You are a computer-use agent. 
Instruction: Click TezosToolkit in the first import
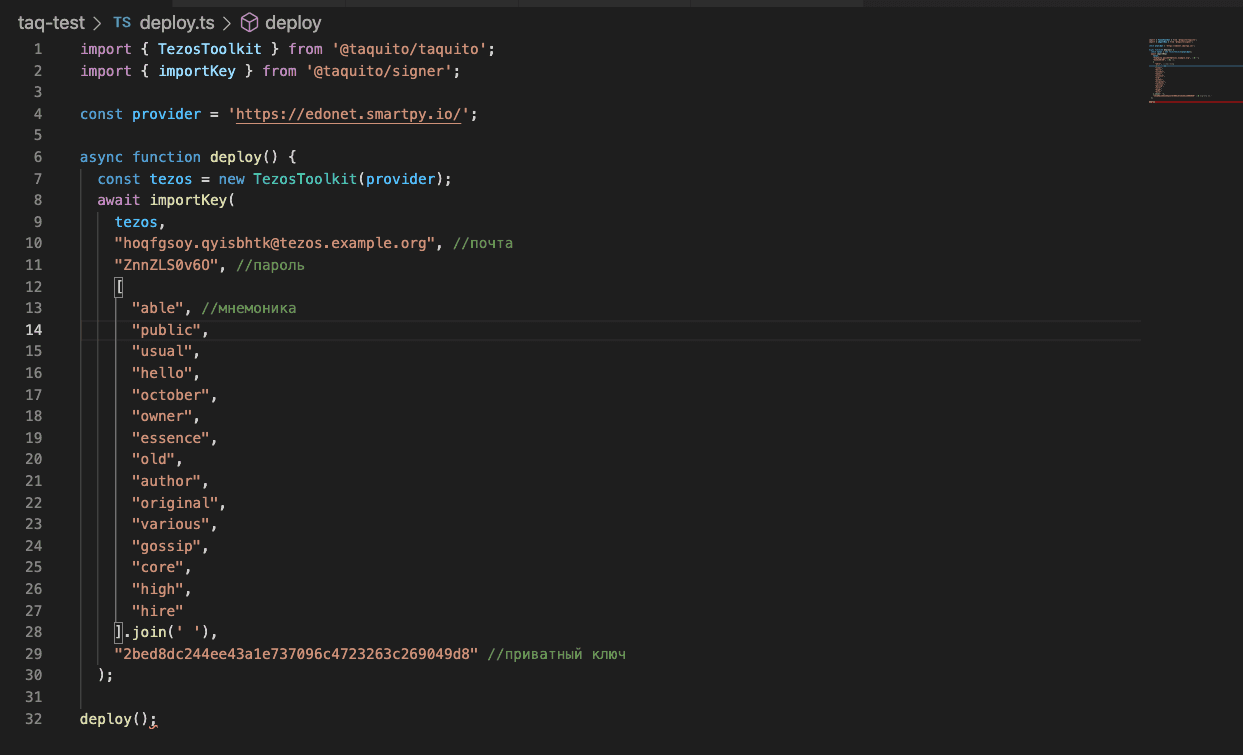209,49
